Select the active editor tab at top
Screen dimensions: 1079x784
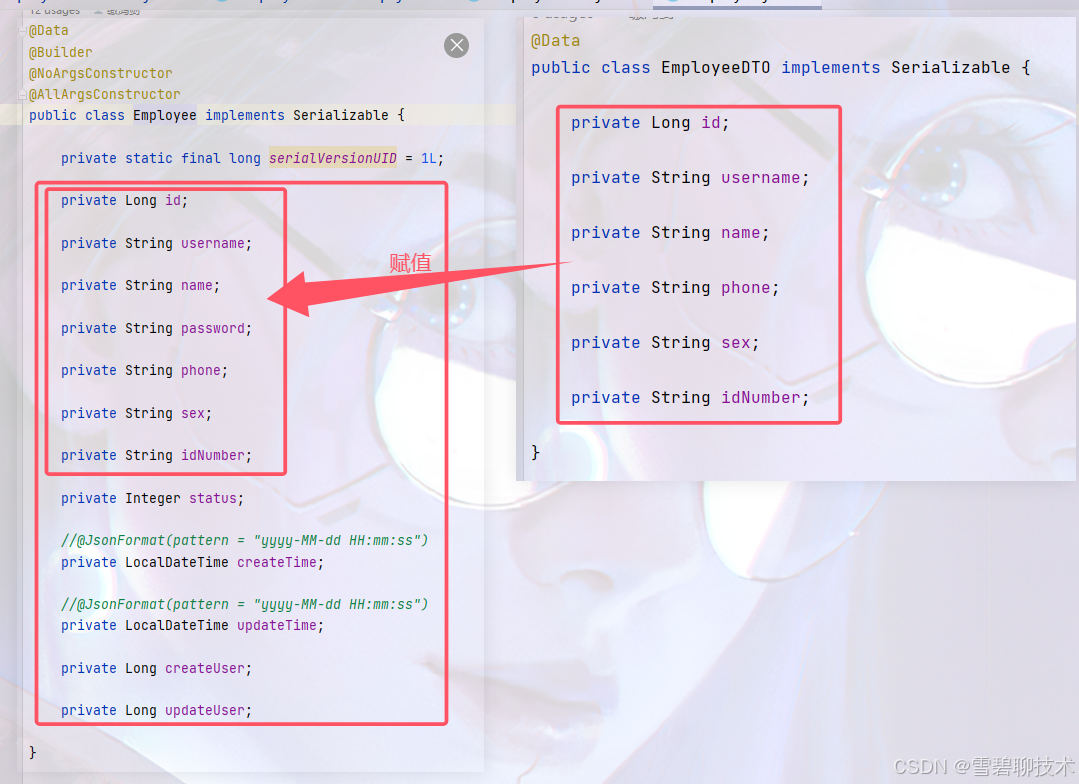tap(737, 5)
